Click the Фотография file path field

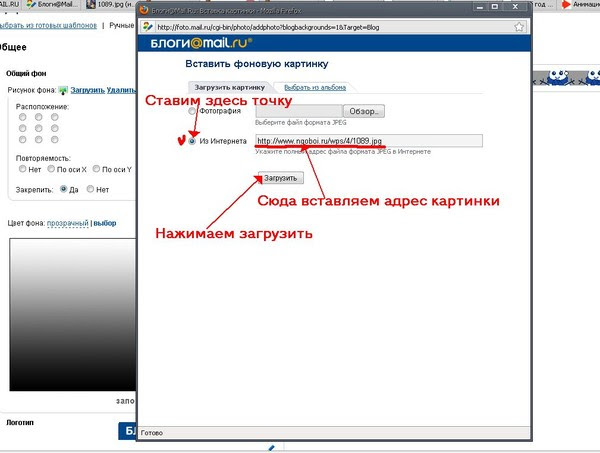(299, 111)
